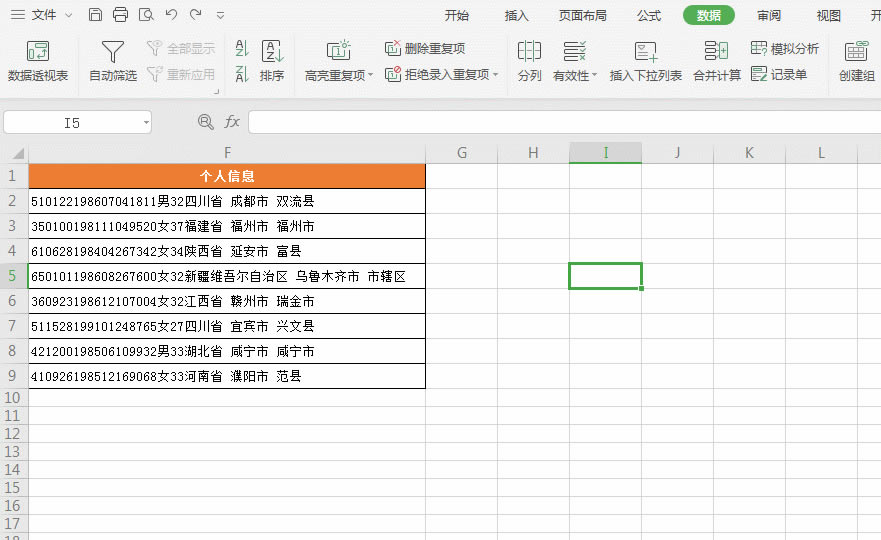Select row 5 header
The height and width of the screenshot is (540, 881).
click(13, 276)
